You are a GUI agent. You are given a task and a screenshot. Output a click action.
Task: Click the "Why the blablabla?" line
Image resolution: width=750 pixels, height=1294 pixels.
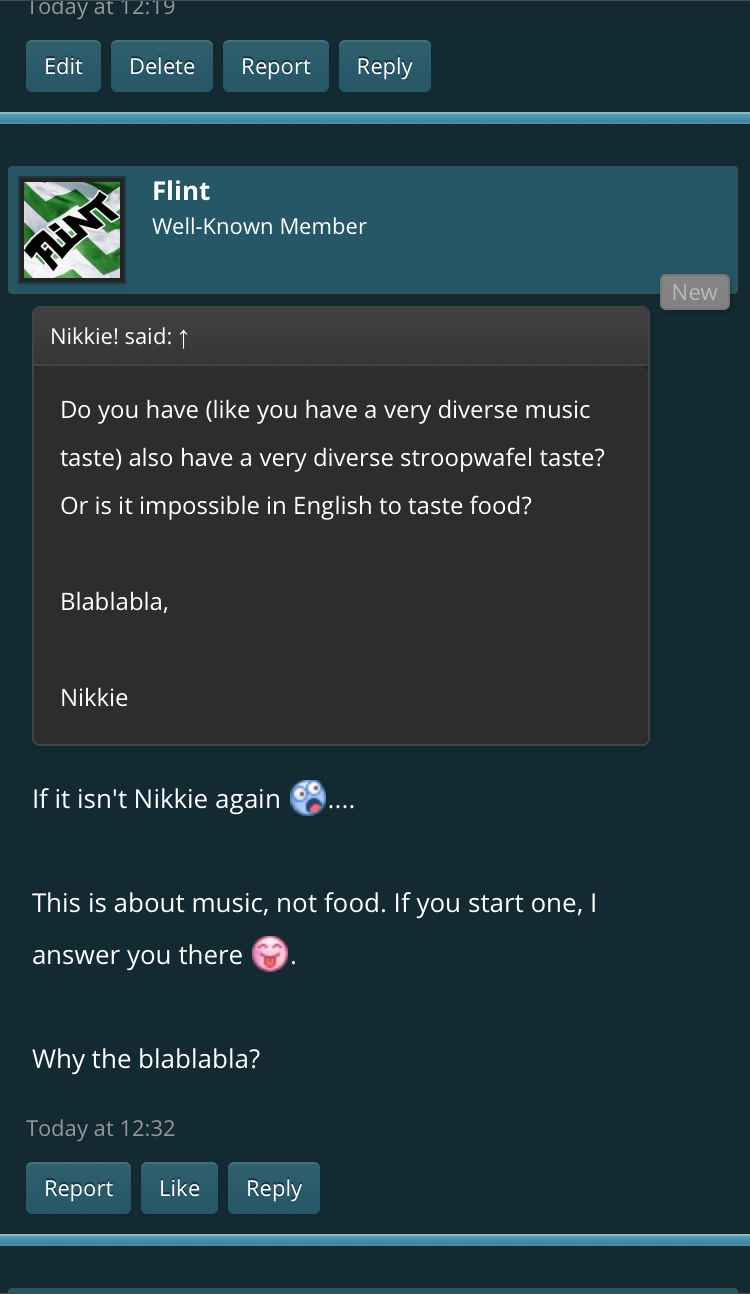146,1058
